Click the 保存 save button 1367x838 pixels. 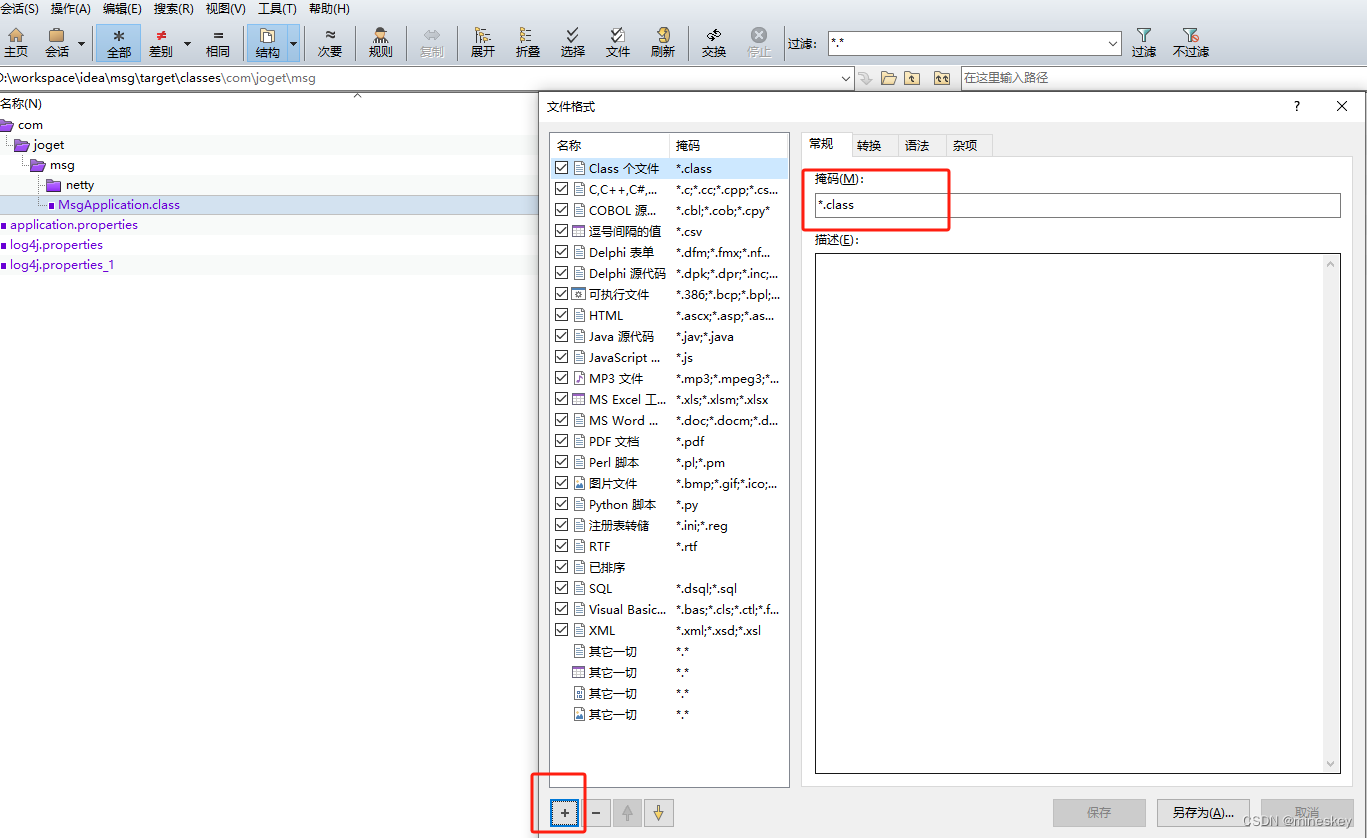point(1099,812)
